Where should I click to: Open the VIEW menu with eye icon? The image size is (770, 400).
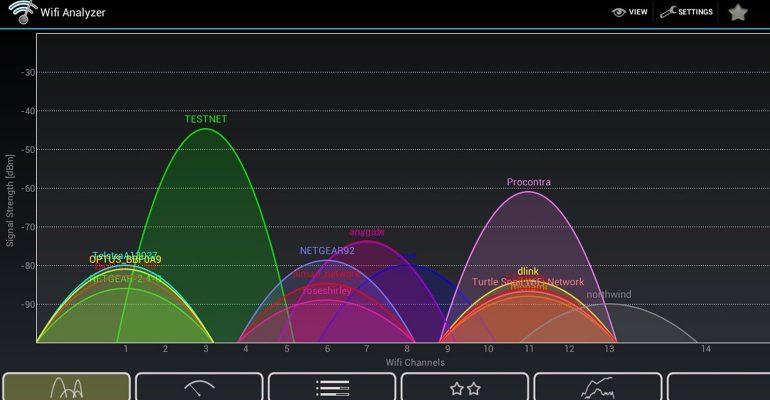tap(630, 12)
